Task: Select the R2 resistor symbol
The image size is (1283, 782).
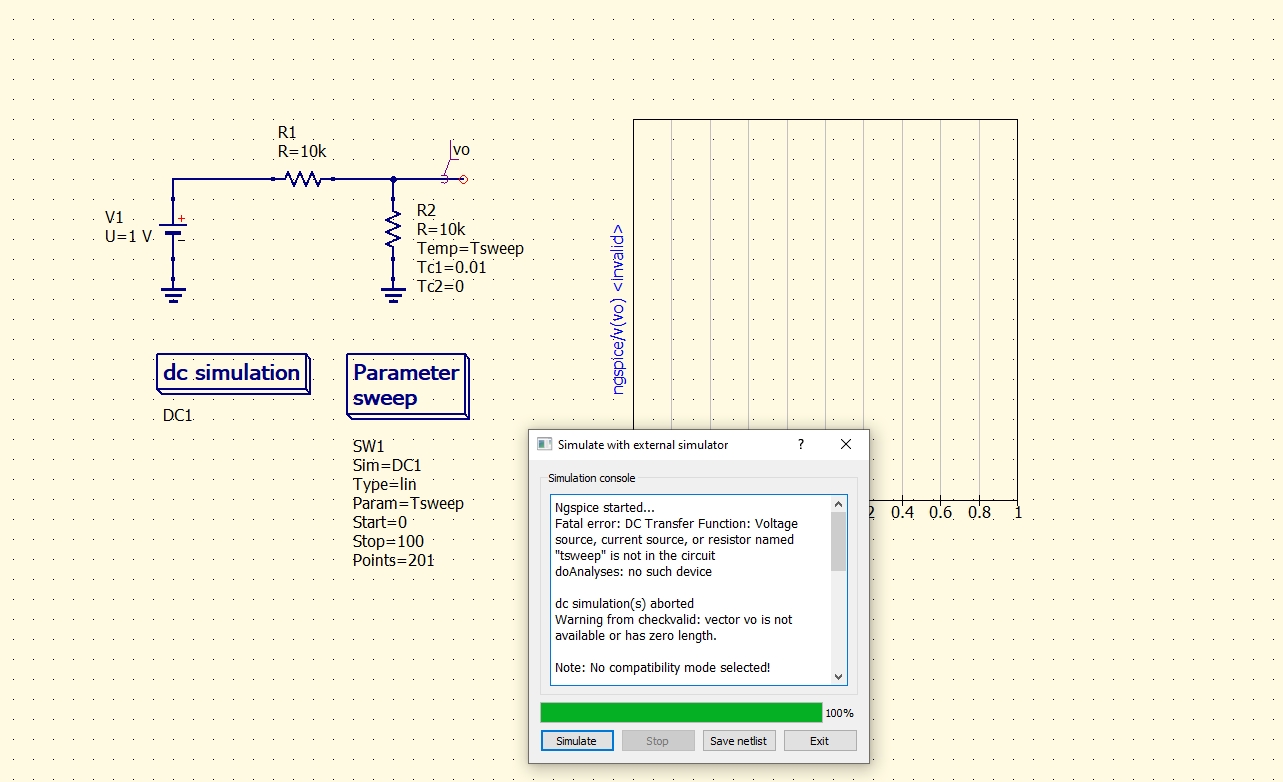Action: 393,230
